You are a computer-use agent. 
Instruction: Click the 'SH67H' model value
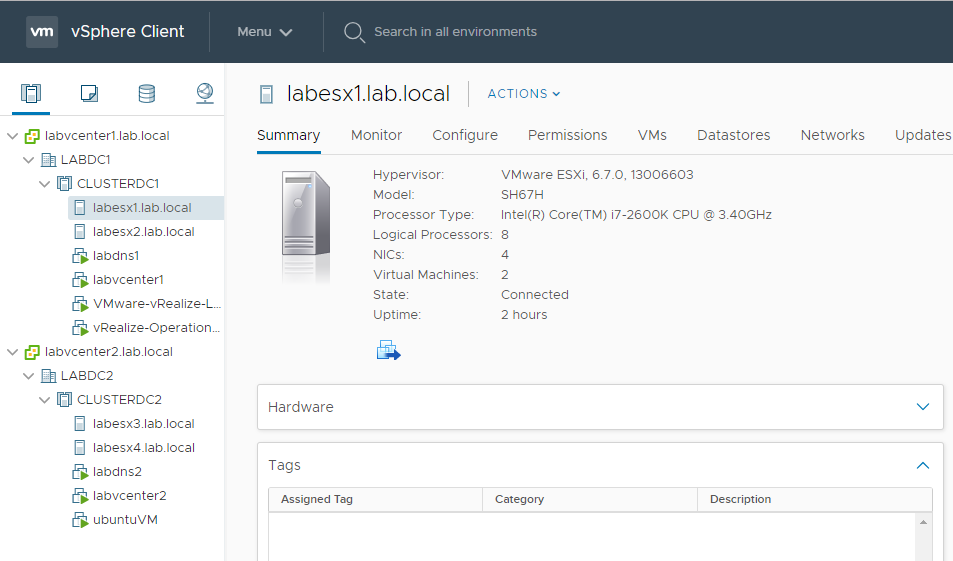pyautogui.click(x=522, y=195)
